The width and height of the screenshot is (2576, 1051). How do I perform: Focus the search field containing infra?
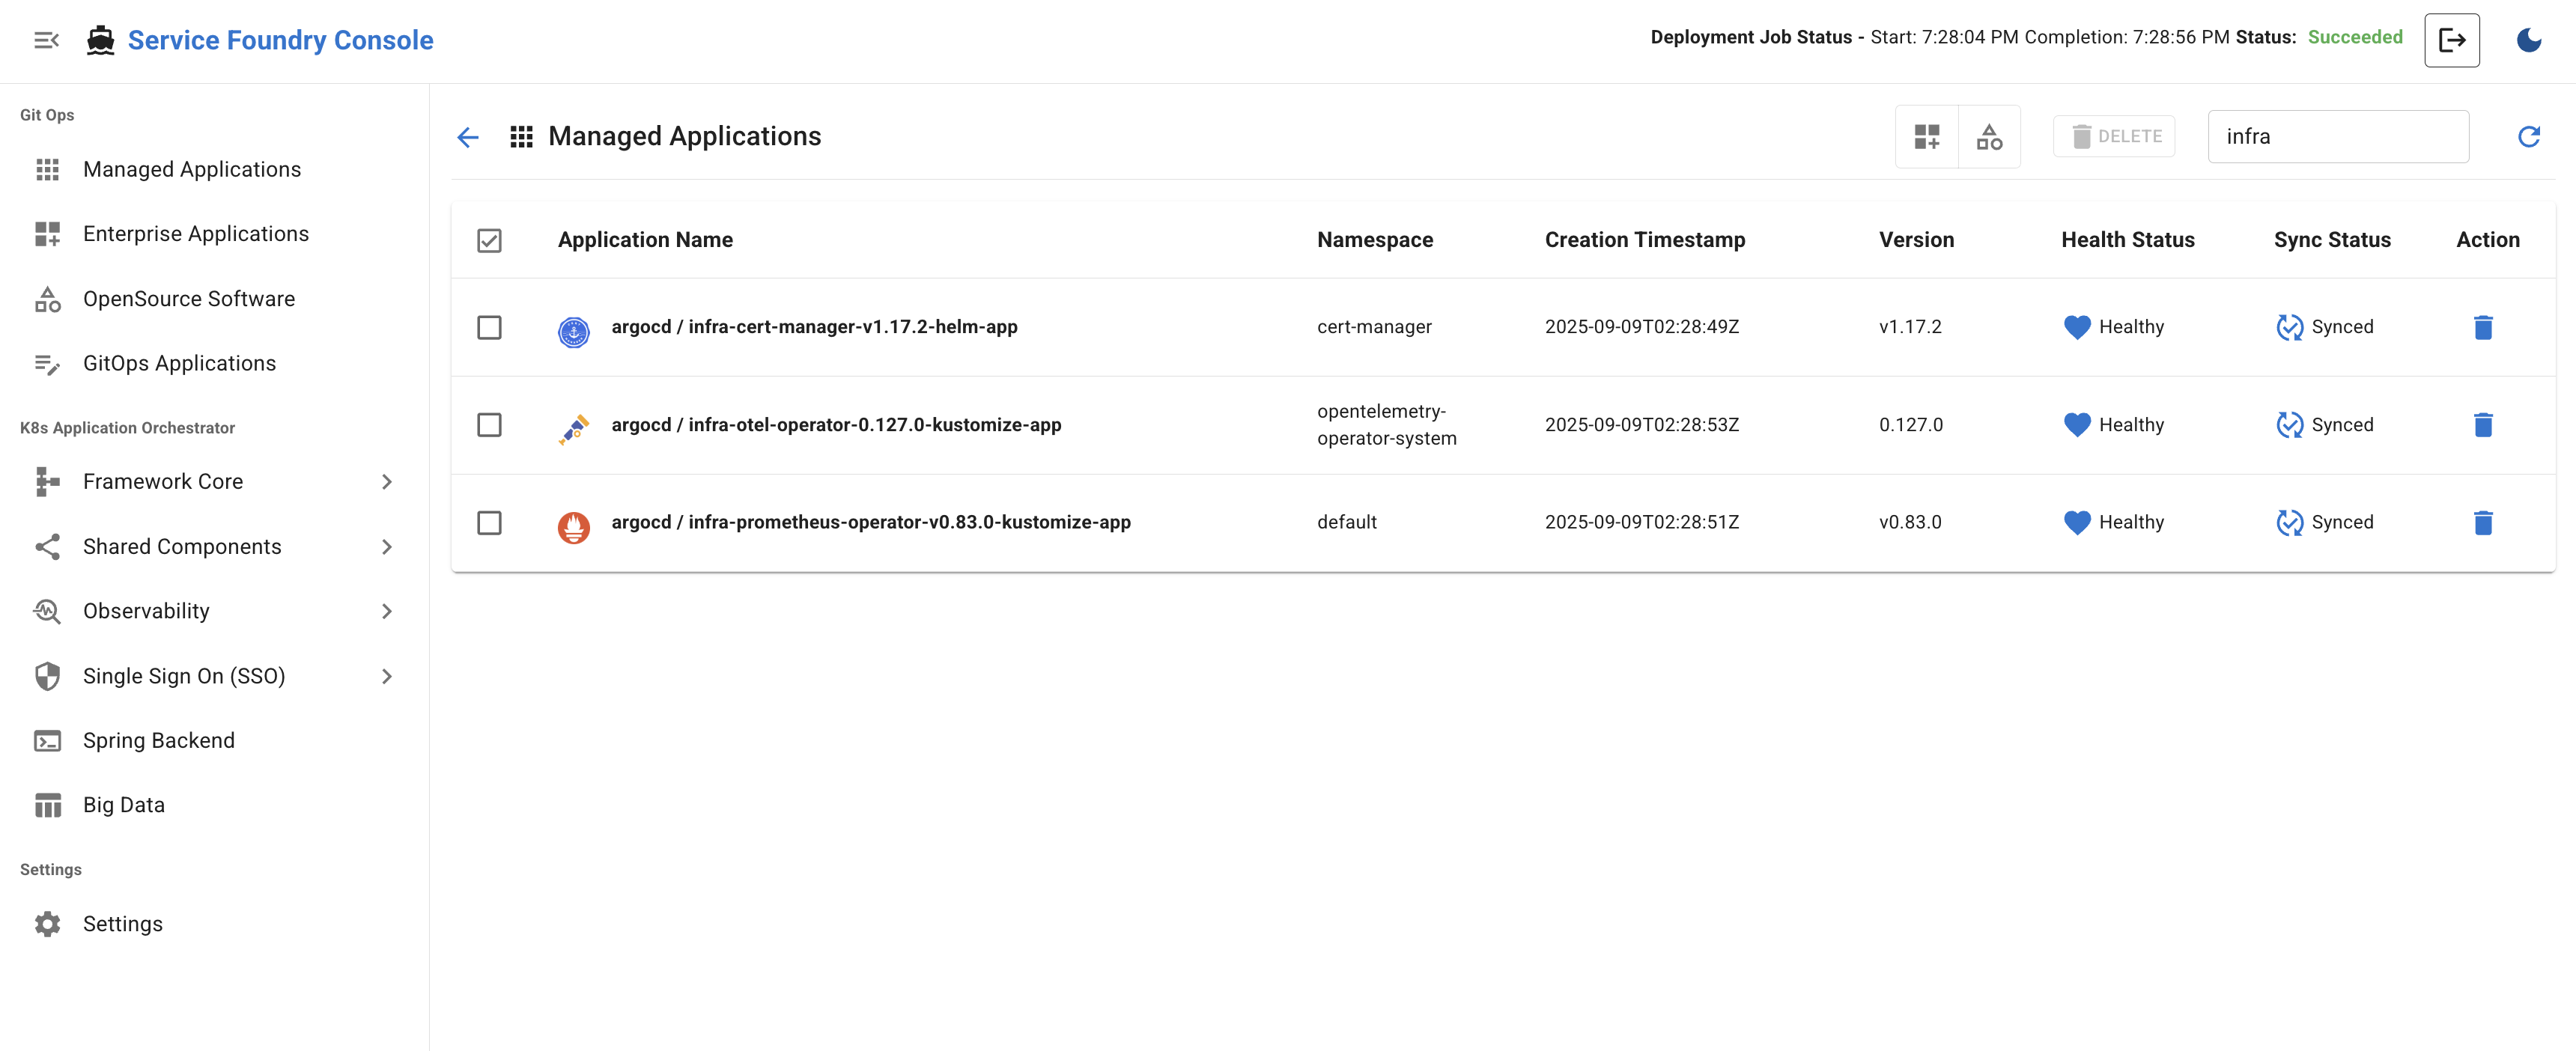pos(2338,137)
